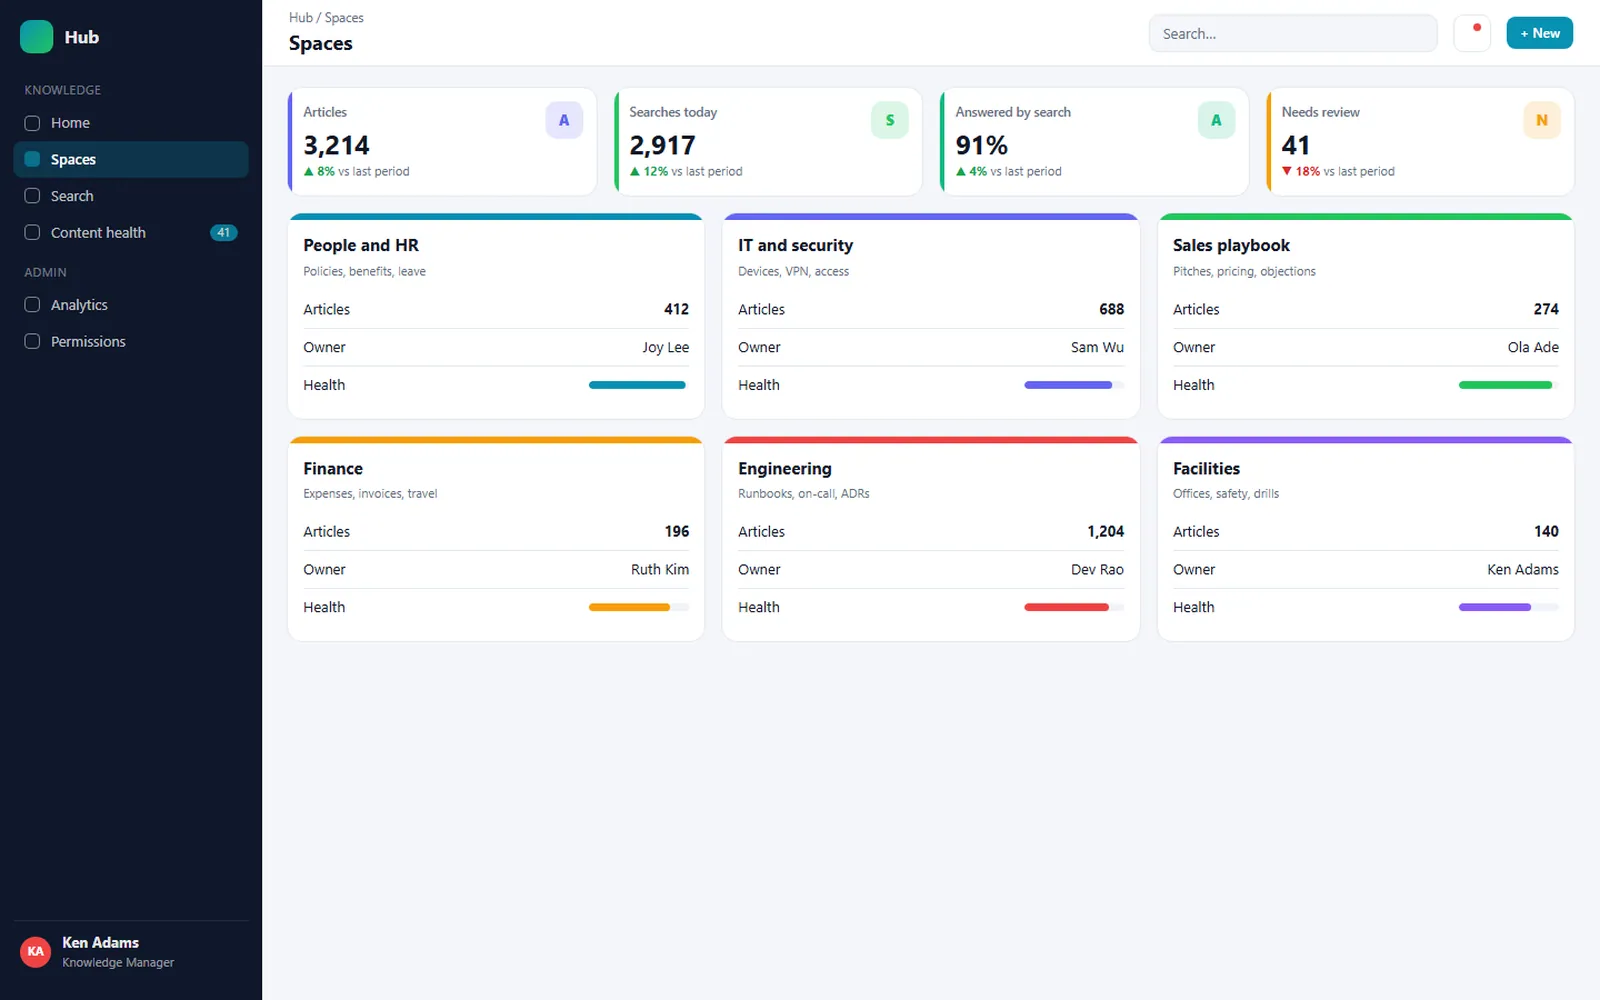Click the Home sidebar icon
The height and width of the screenshot is (1000, 1600).
pyautogui.click(x=32, y=123)
